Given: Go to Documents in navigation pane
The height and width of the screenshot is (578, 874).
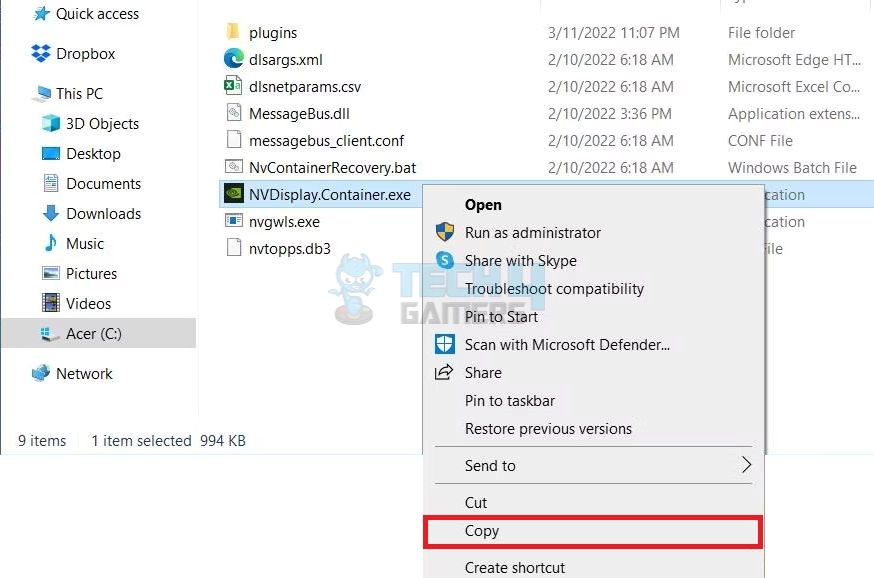Looking at the screenshot, I should pyautogui.click(x=104, y=183).
